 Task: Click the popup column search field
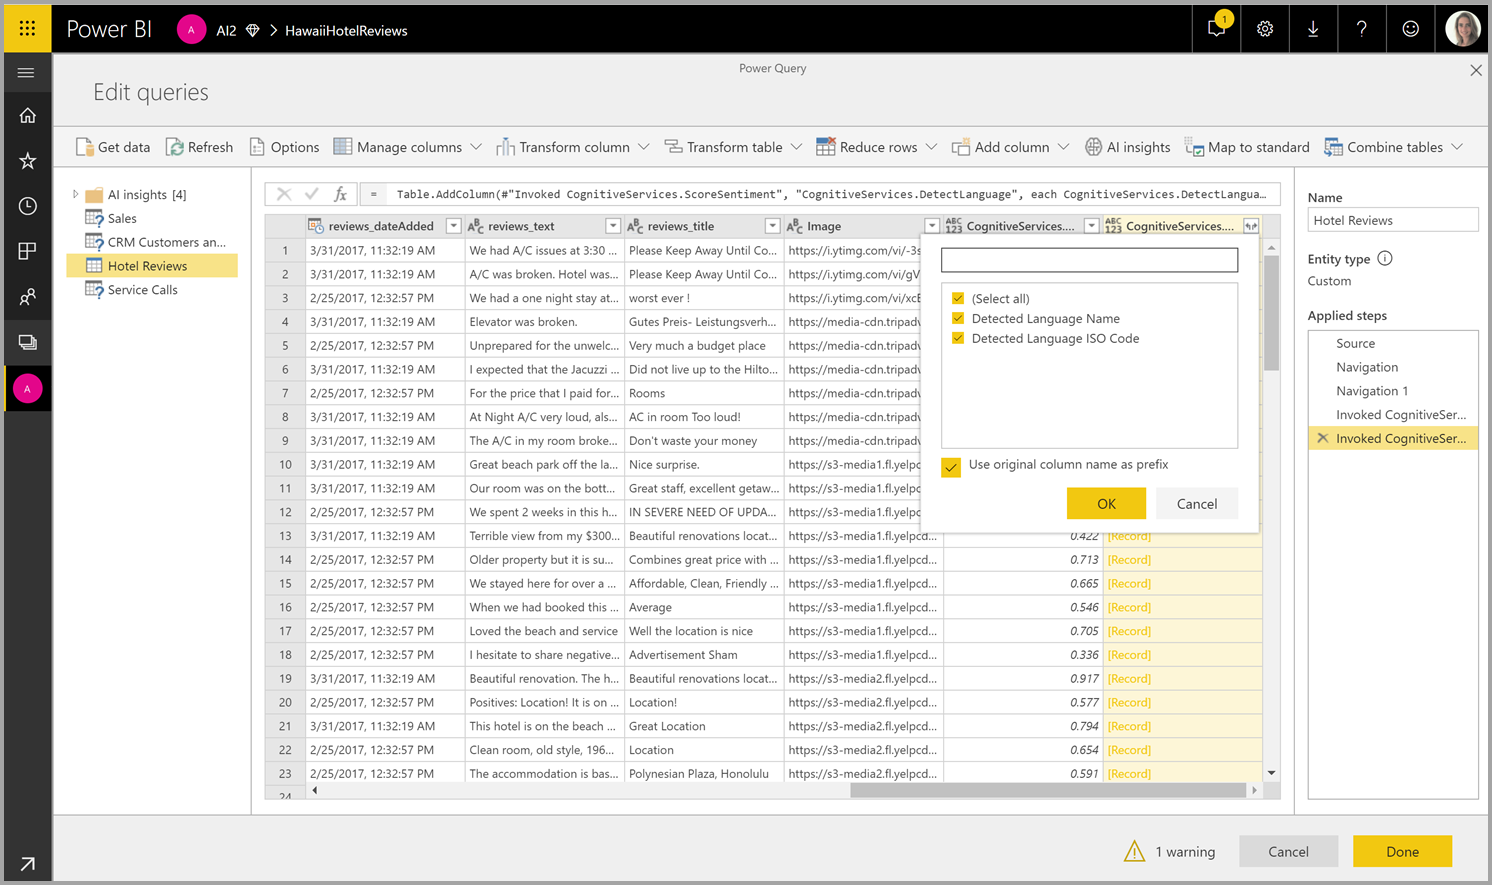click(1089, 260)
